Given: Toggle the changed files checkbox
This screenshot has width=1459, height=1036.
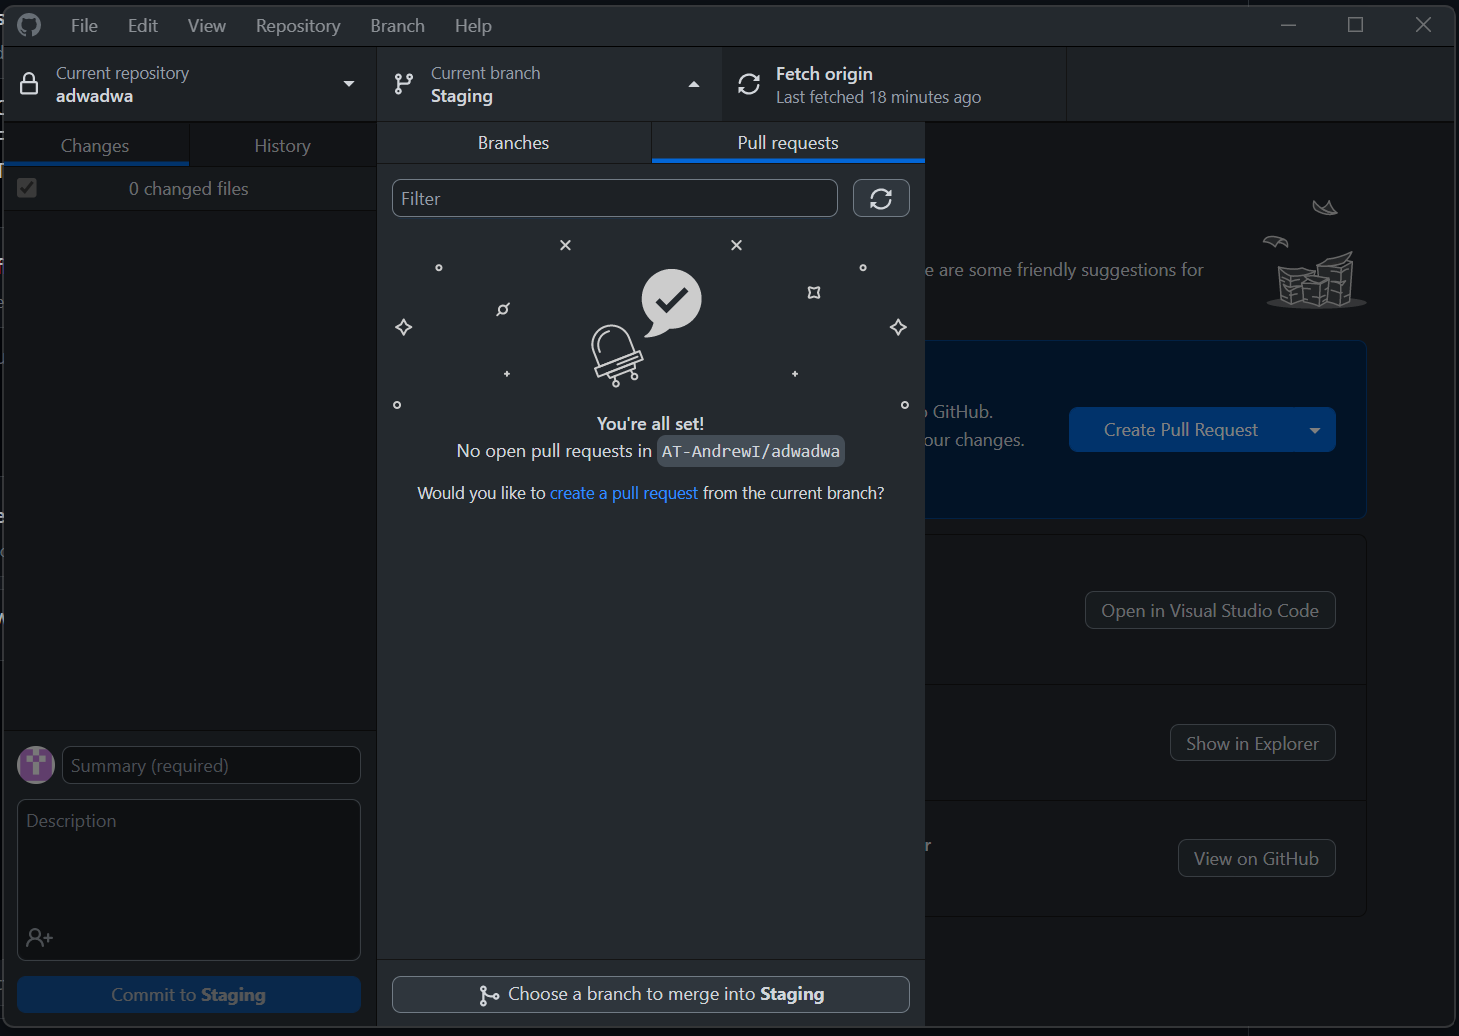Looking at the screenshot, I should (27, 188).
